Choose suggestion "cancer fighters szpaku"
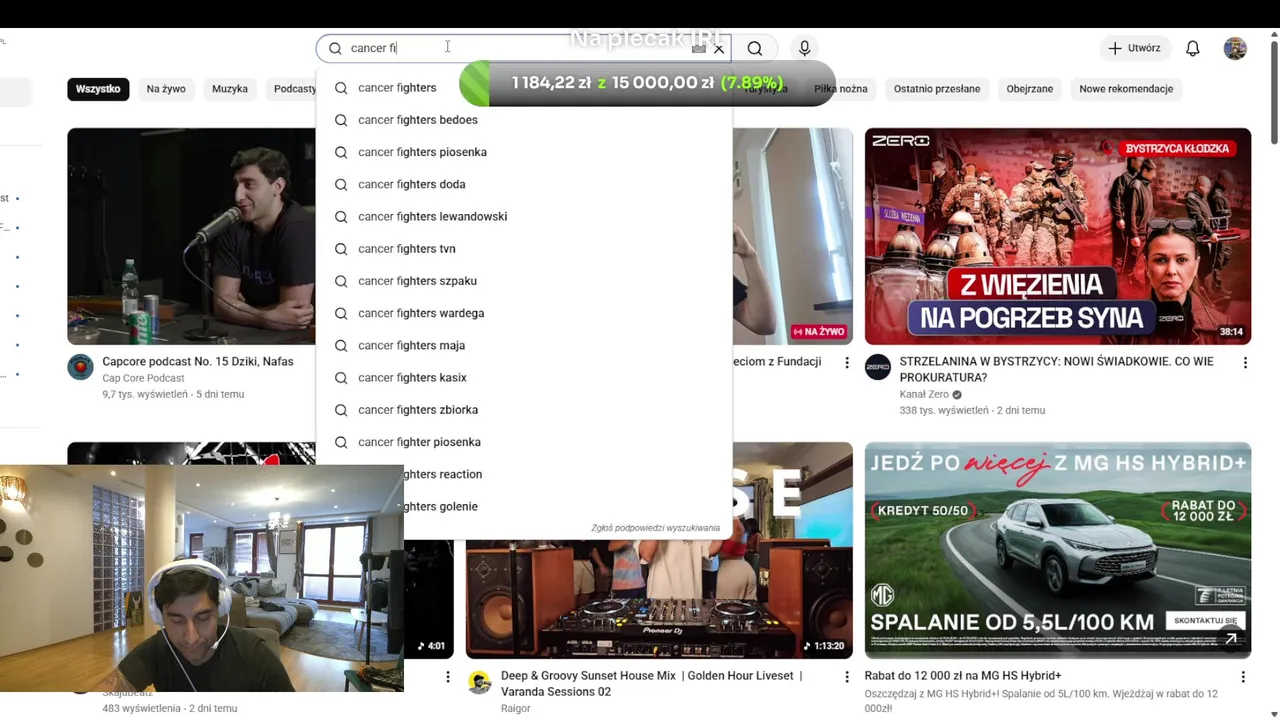1280x720 pixels. [524, 281]
